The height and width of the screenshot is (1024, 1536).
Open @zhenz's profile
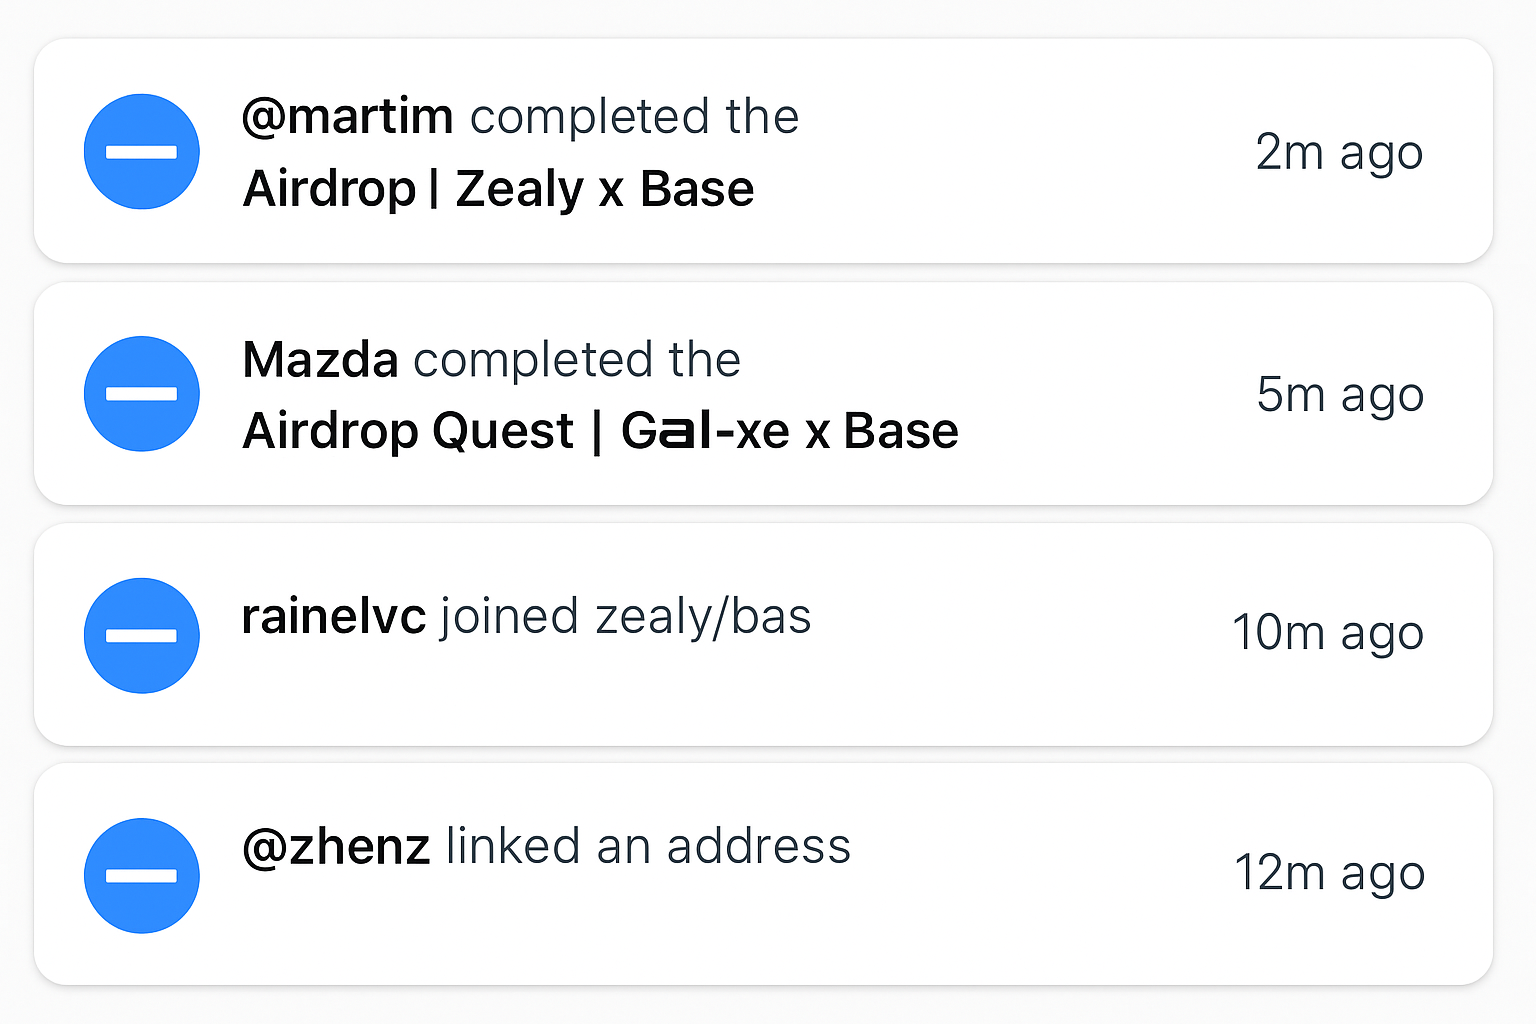(336, 845)
